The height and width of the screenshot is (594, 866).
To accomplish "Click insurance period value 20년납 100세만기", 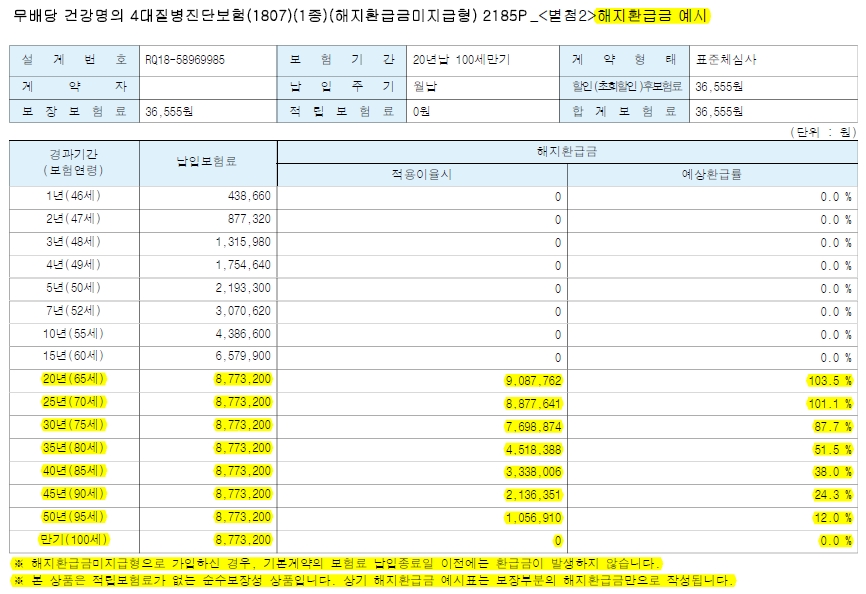I will click(x=461, y=60).
